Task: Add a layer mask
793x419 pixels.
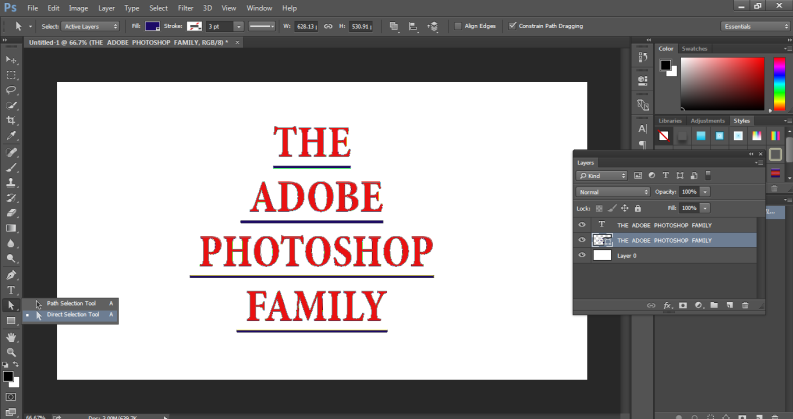Action: [683, 305]
